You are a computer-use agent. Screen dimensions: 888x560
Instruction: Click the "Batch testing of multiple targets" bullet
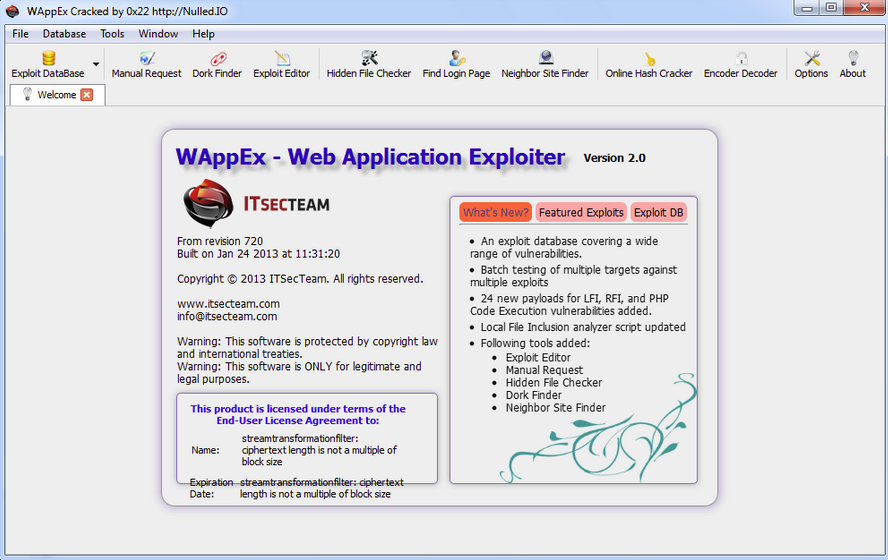click(573, 276)
